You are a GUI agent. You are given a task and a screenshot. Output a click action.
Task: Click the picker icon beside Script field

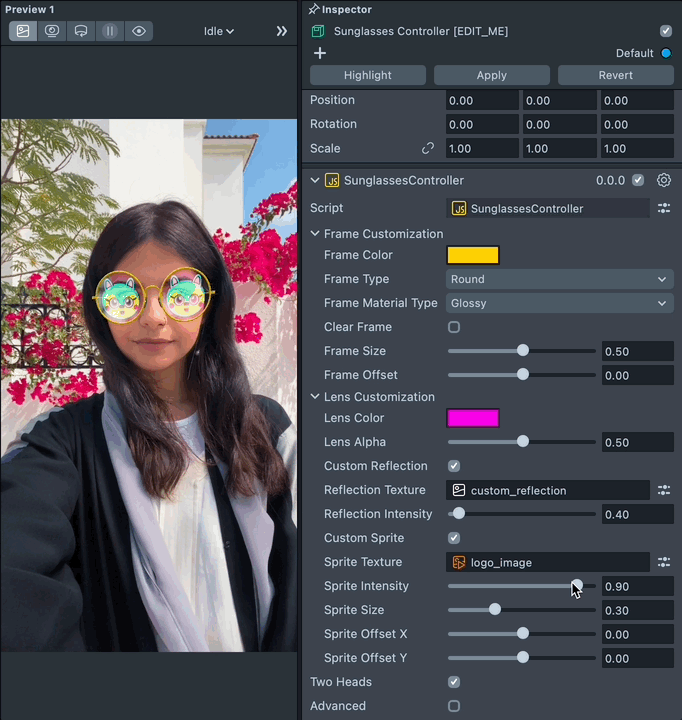(664, 208)
